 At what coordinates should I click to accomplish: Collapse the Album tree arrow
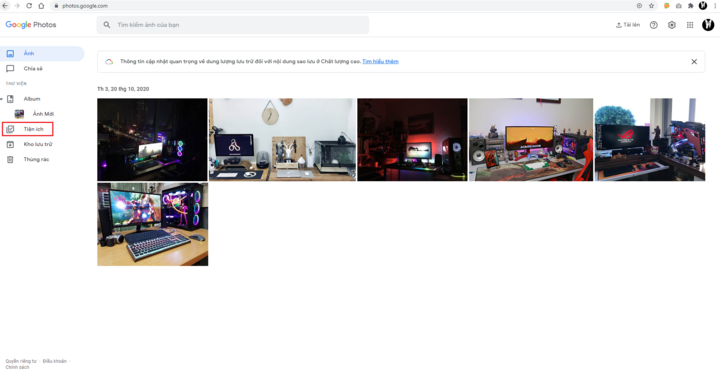2,99
